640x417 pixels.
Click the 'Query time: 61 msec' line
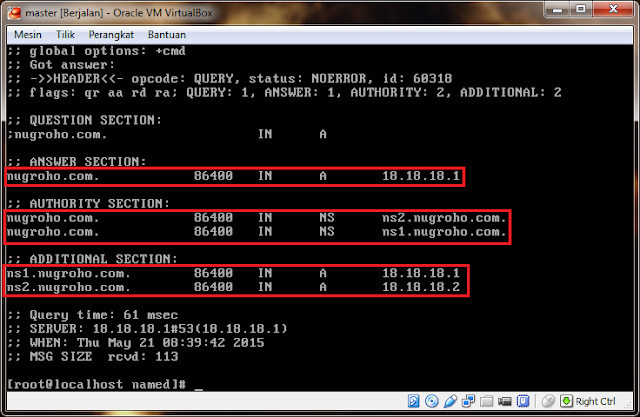[93, 315]
